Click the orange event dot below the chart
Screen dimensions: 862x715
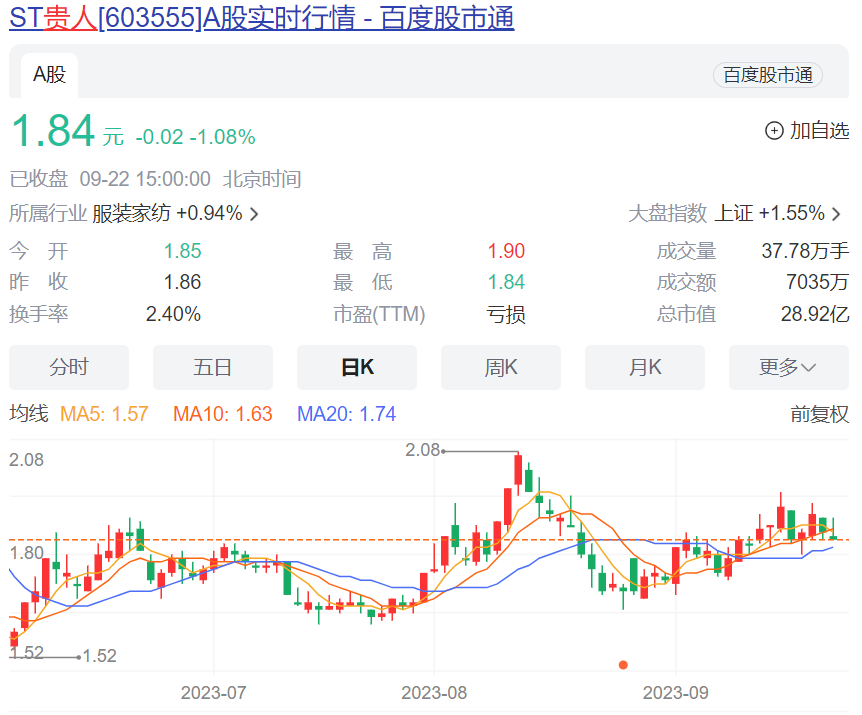click(x=623, y=665)
